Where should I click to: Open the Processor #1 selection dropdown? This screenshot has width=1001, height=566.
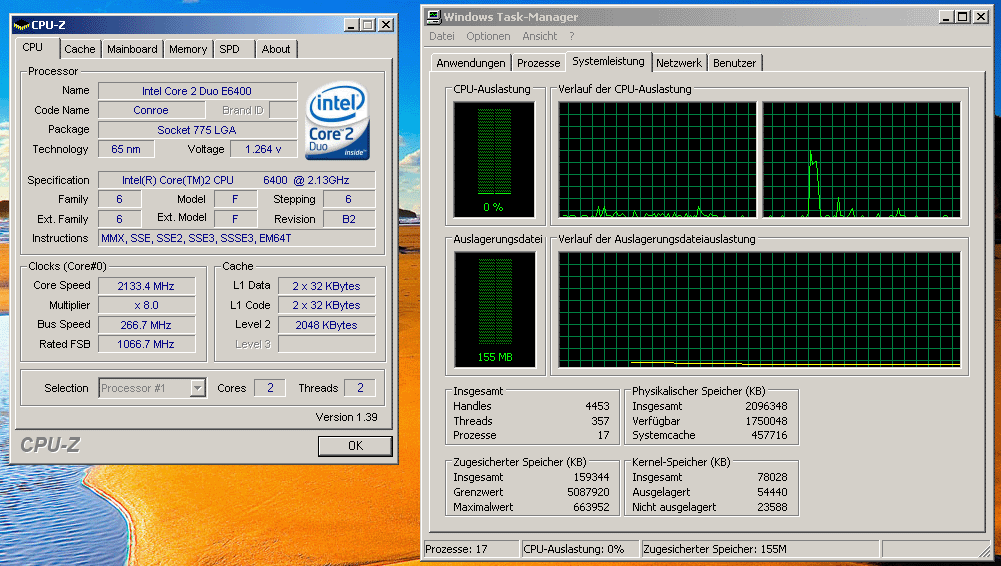pyautogui.click(x=198, y=388)
